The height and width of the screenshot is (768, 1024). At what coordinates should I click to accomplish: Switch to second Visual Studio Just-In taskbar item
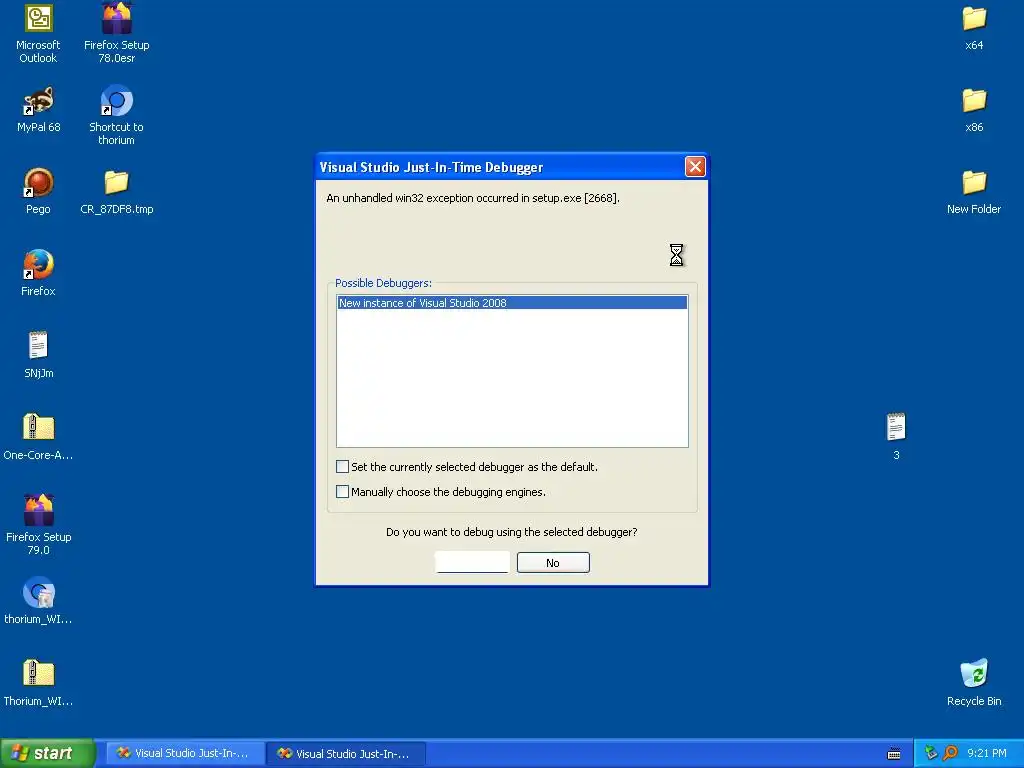pyautogui.click(x=345, y=754)
